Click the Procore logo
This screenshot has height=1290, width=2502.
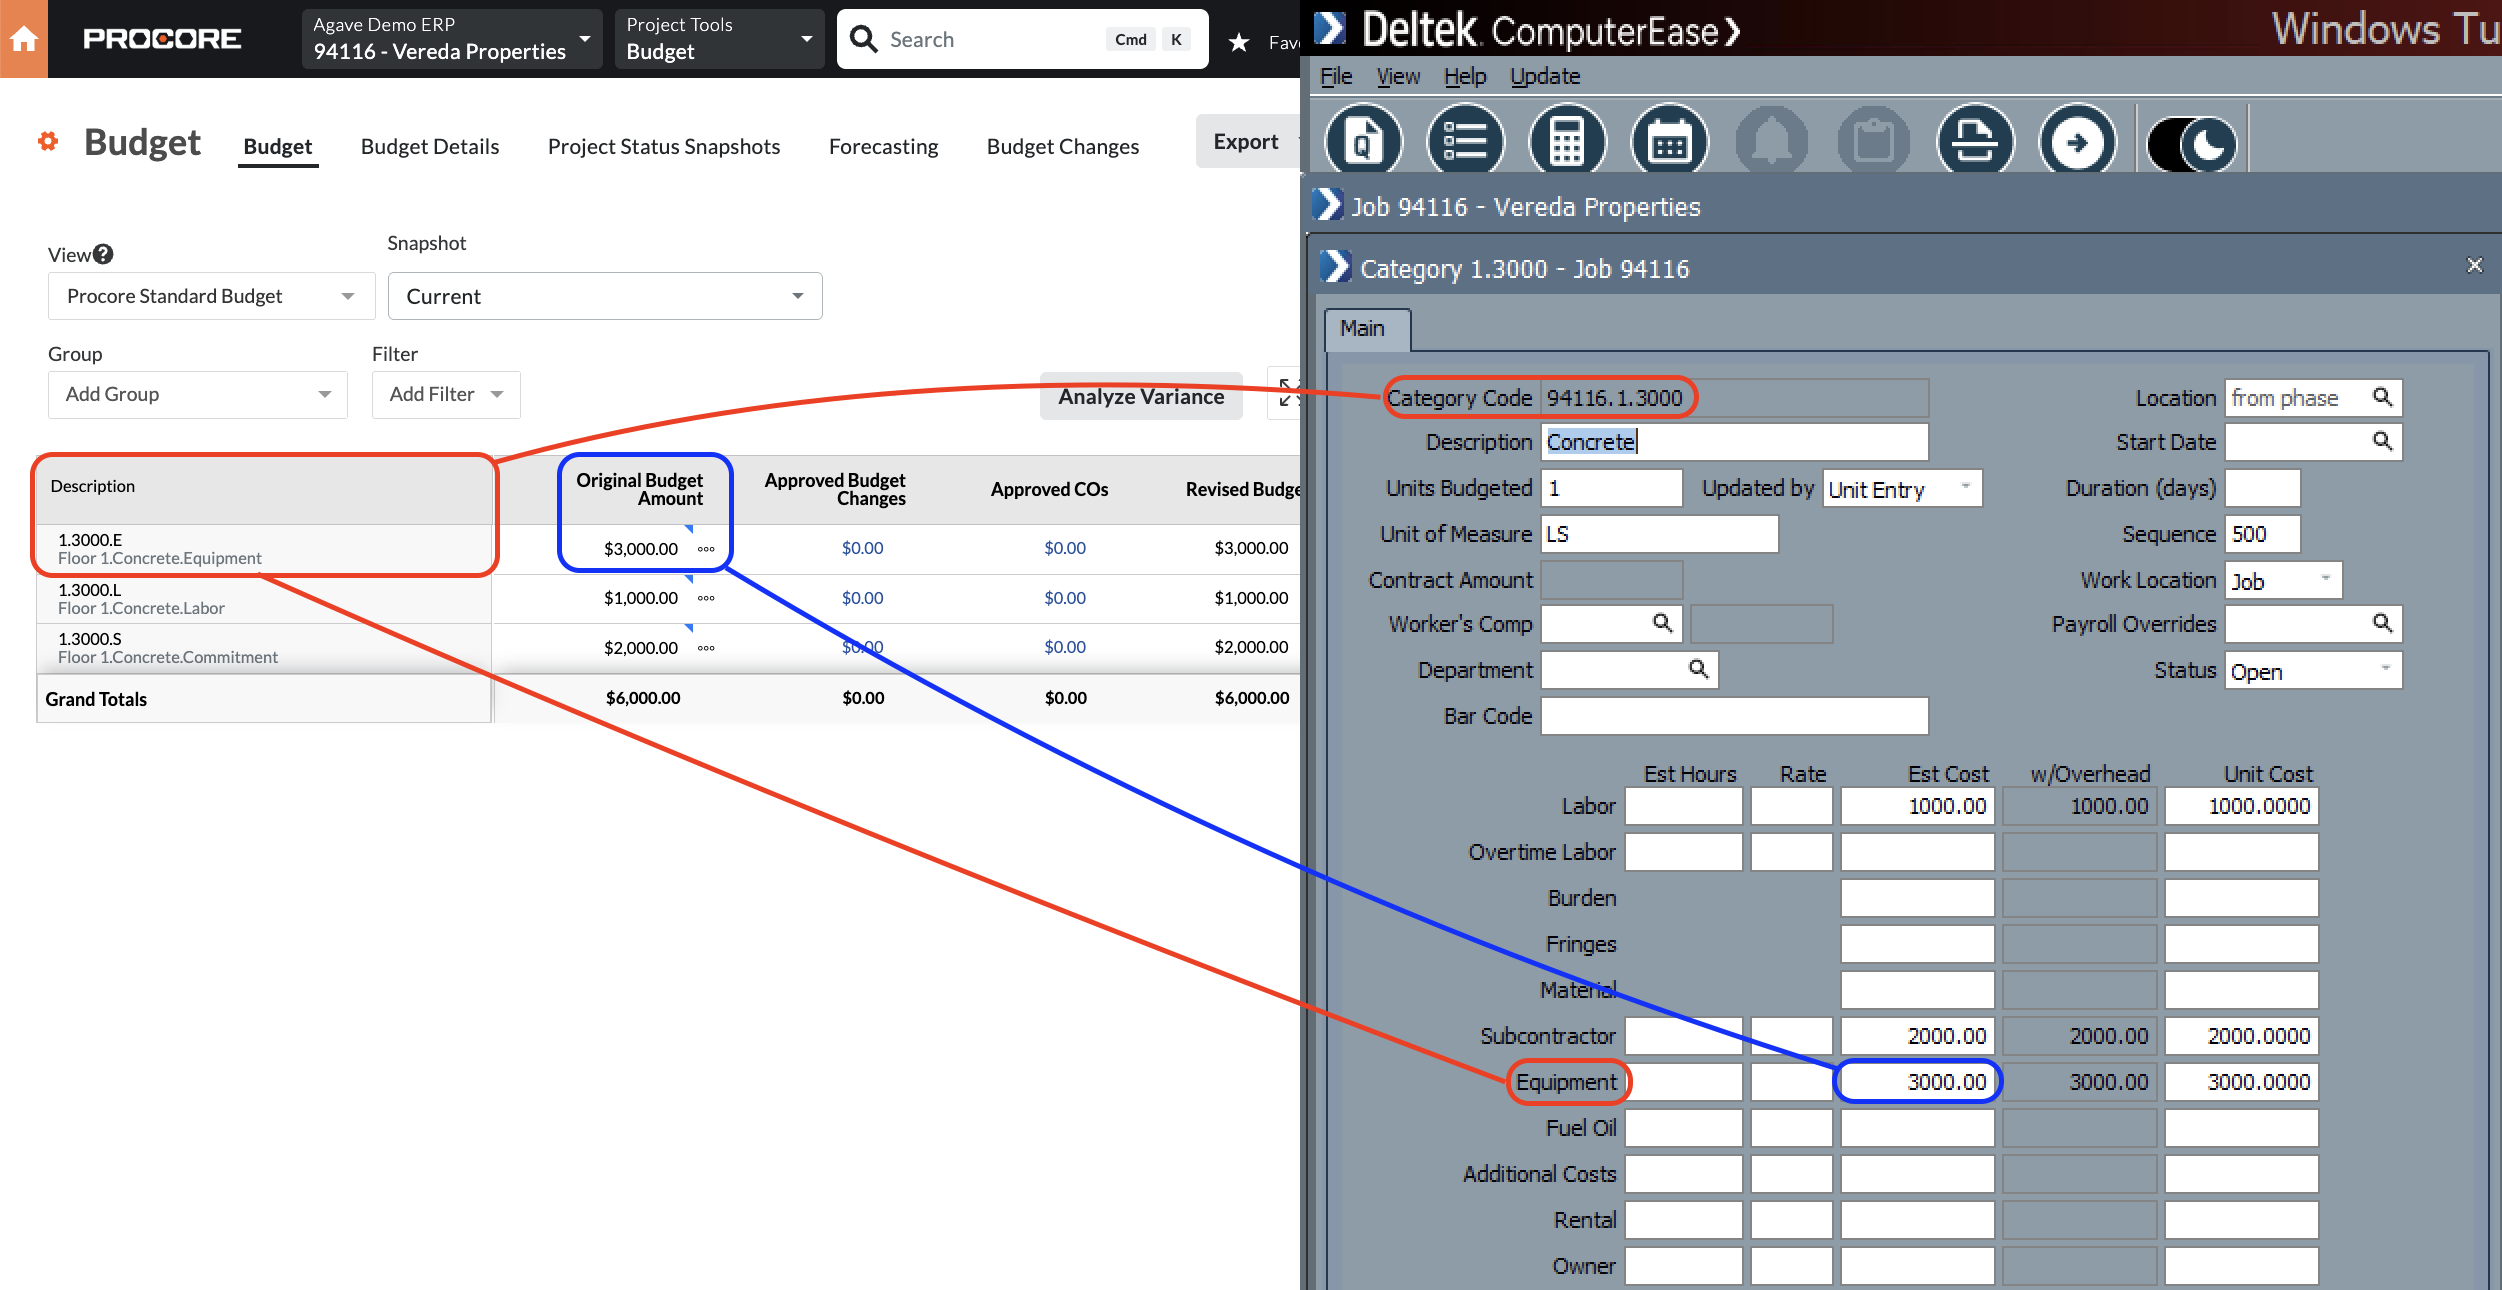pos(162,39)
